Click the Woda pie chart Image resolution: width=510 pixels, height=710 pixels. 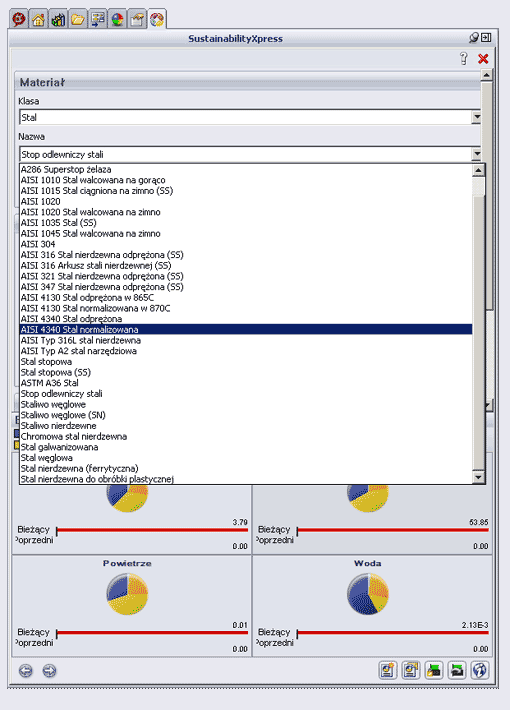[x=368, y=594]
